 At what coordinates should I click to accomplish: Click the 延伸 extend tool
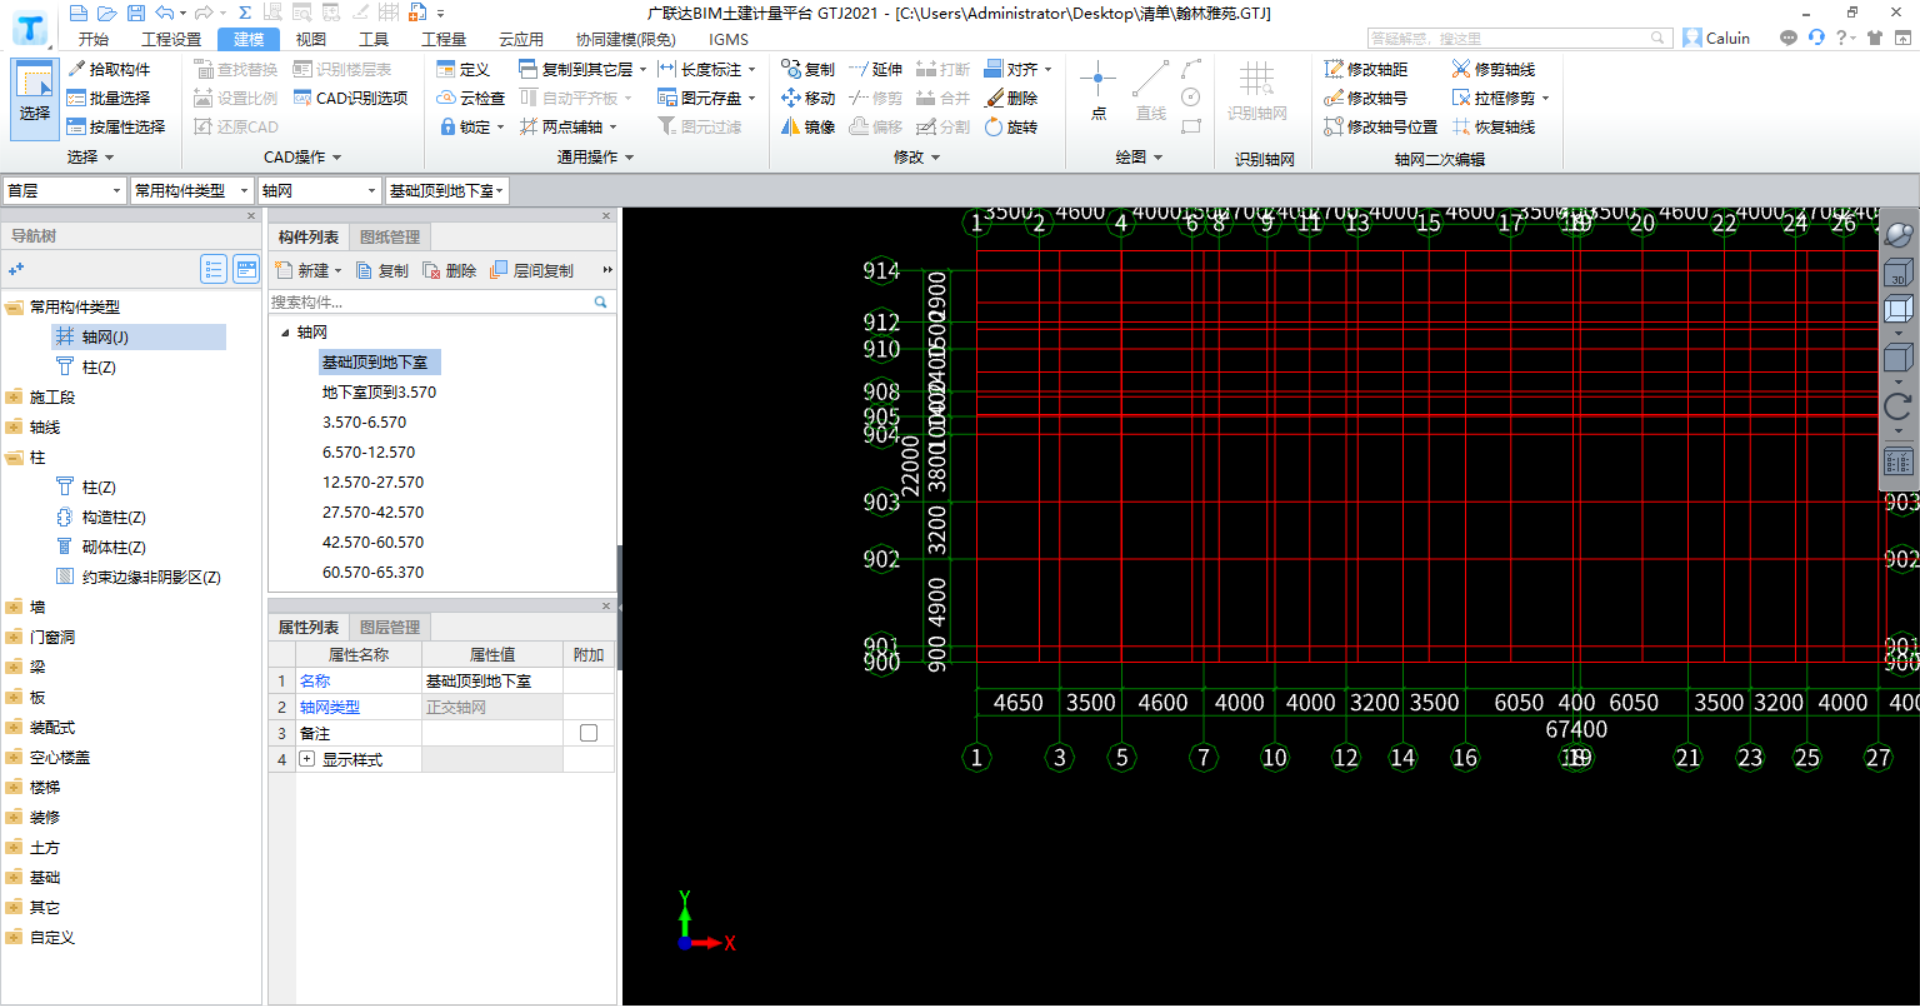[x=875, y=69]
